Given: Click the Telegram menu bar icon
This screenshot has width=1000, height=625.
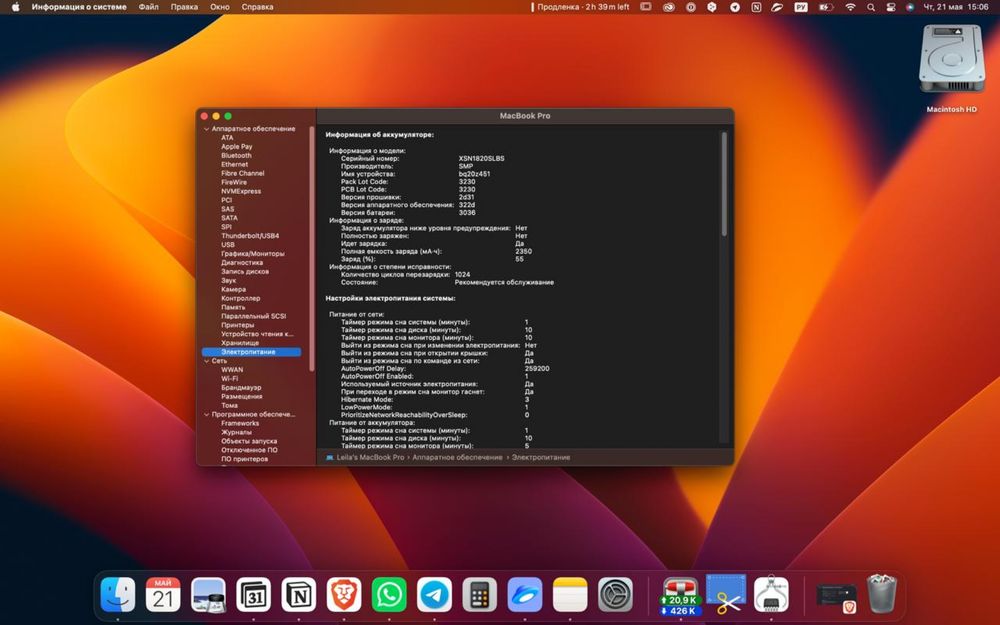Looking at the screenshot, I should [x=735, y=7].
